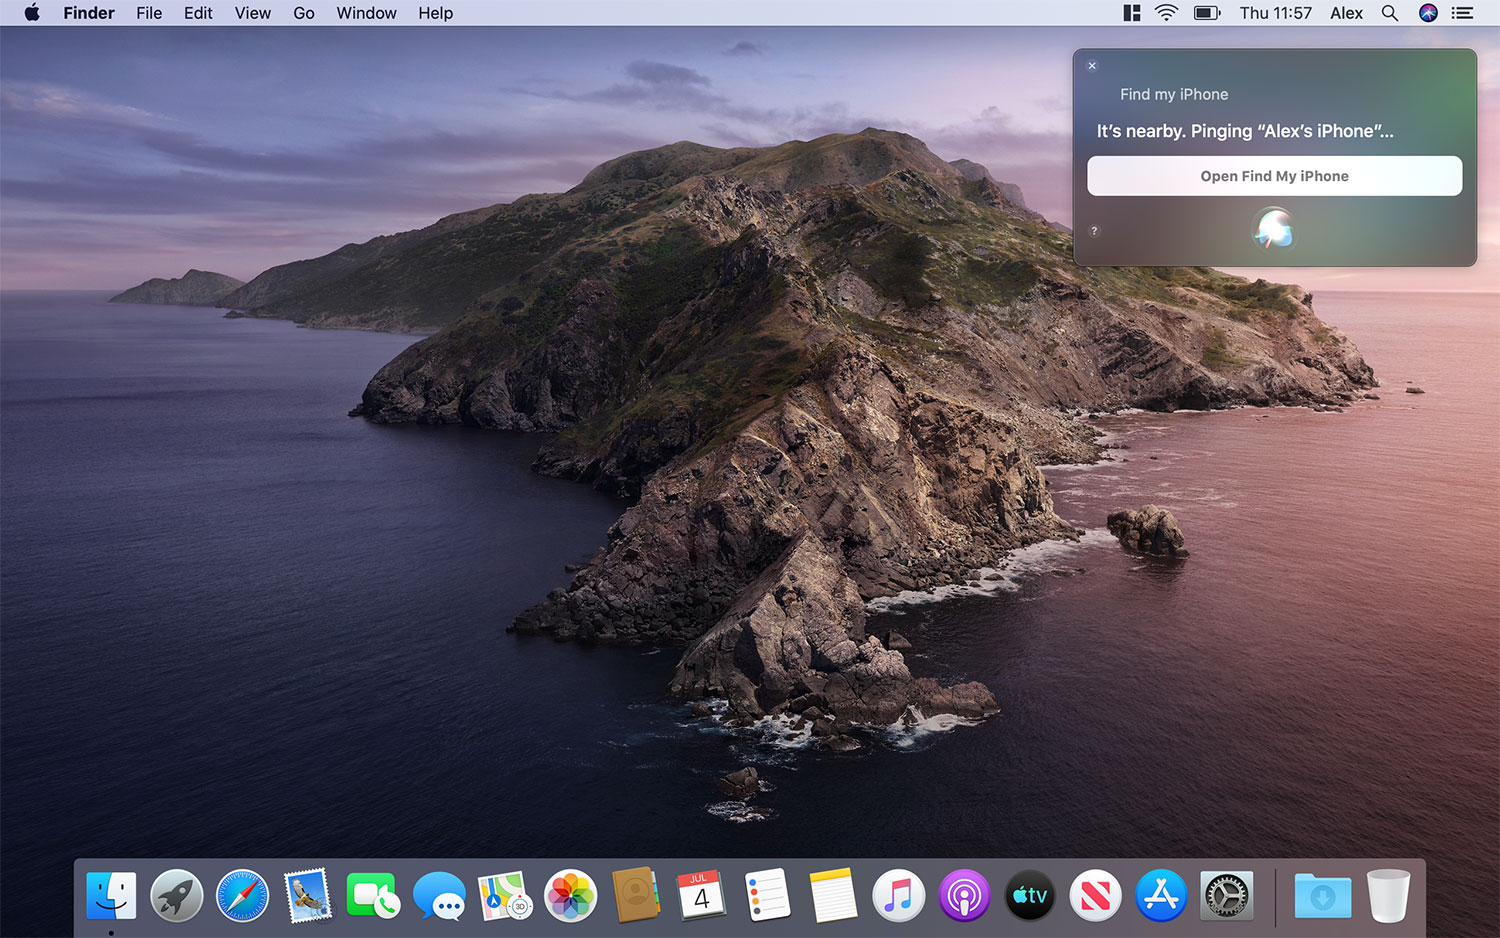Click the help question mark in Siri window

point(1094,231)
